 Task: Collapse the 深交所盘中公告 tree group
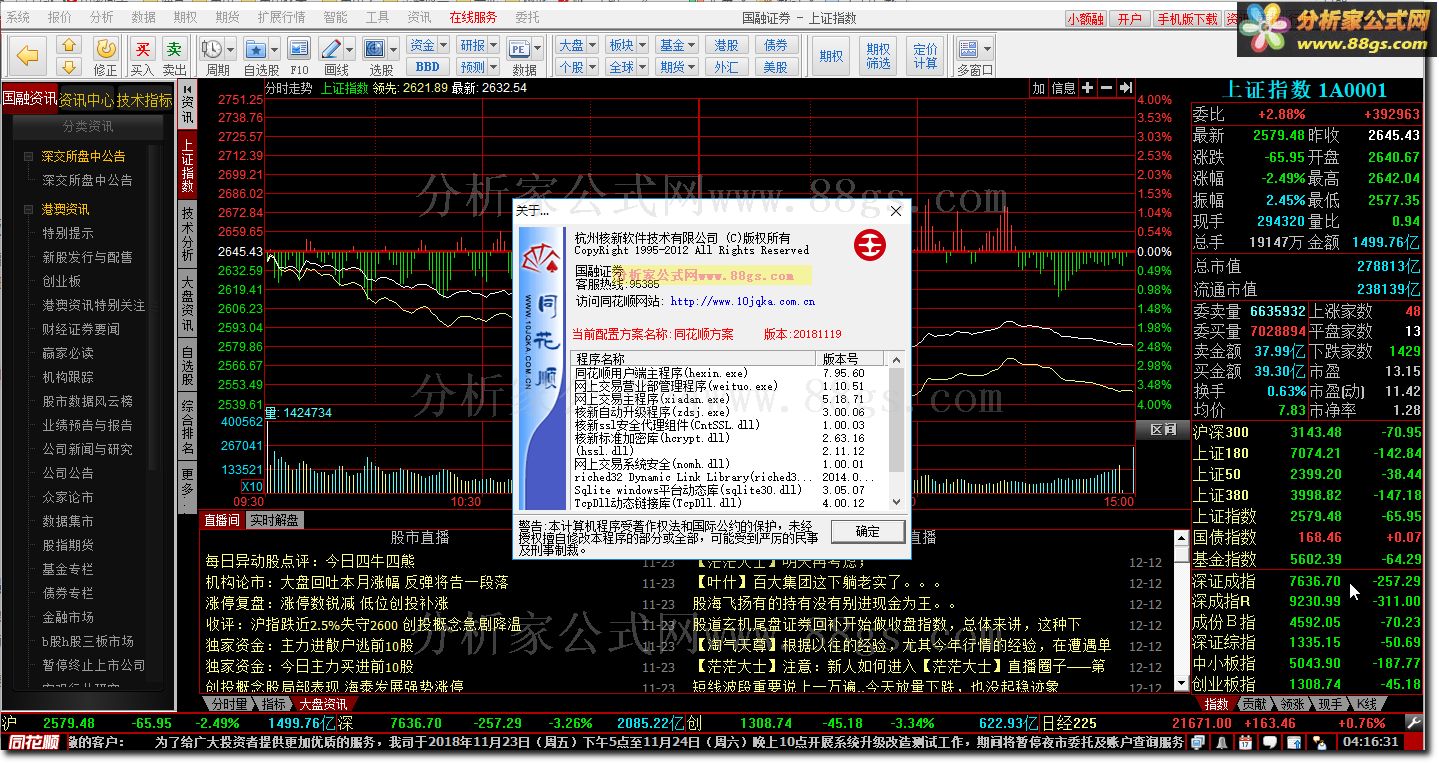(x=29, y=157)
